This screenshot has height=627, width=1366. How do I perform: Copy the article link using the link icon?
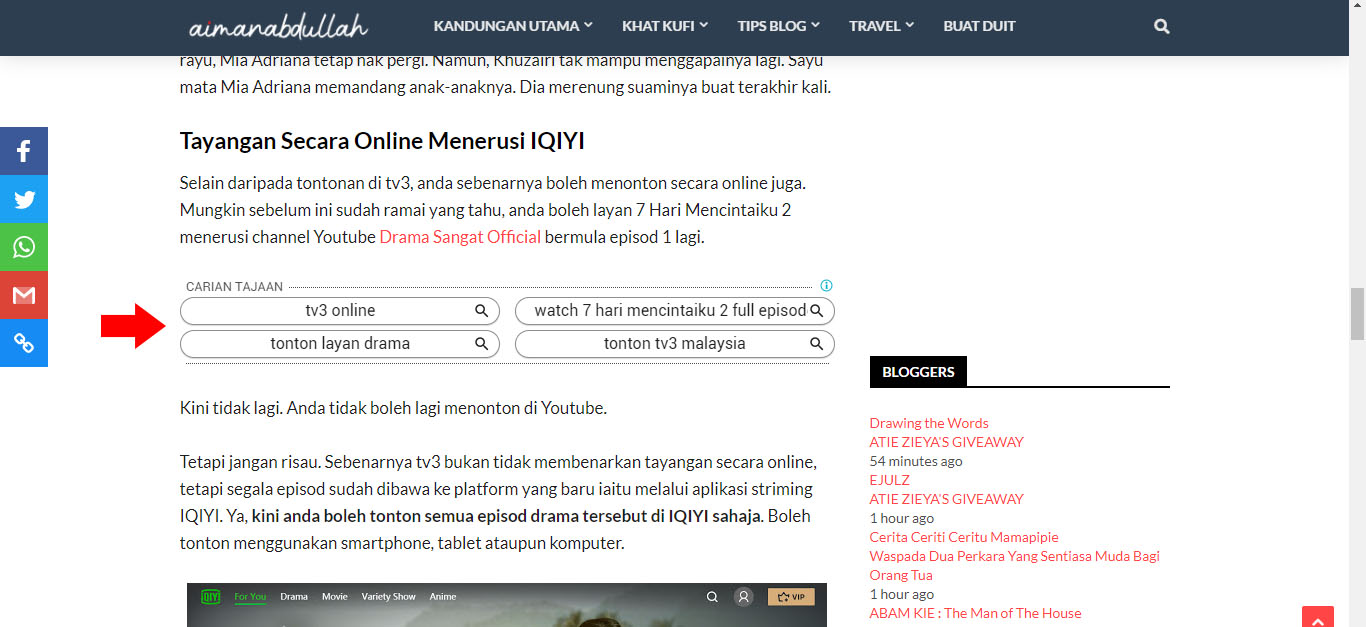click(x=23, y=343)
